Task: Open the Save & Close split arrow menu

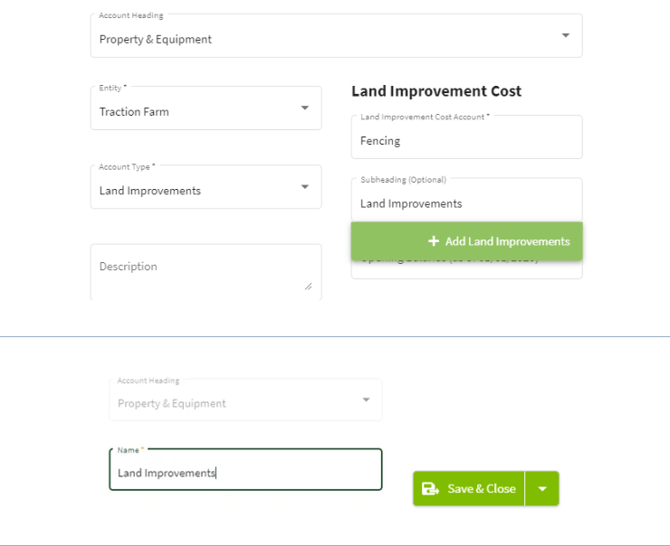Action: click(542, 489)
